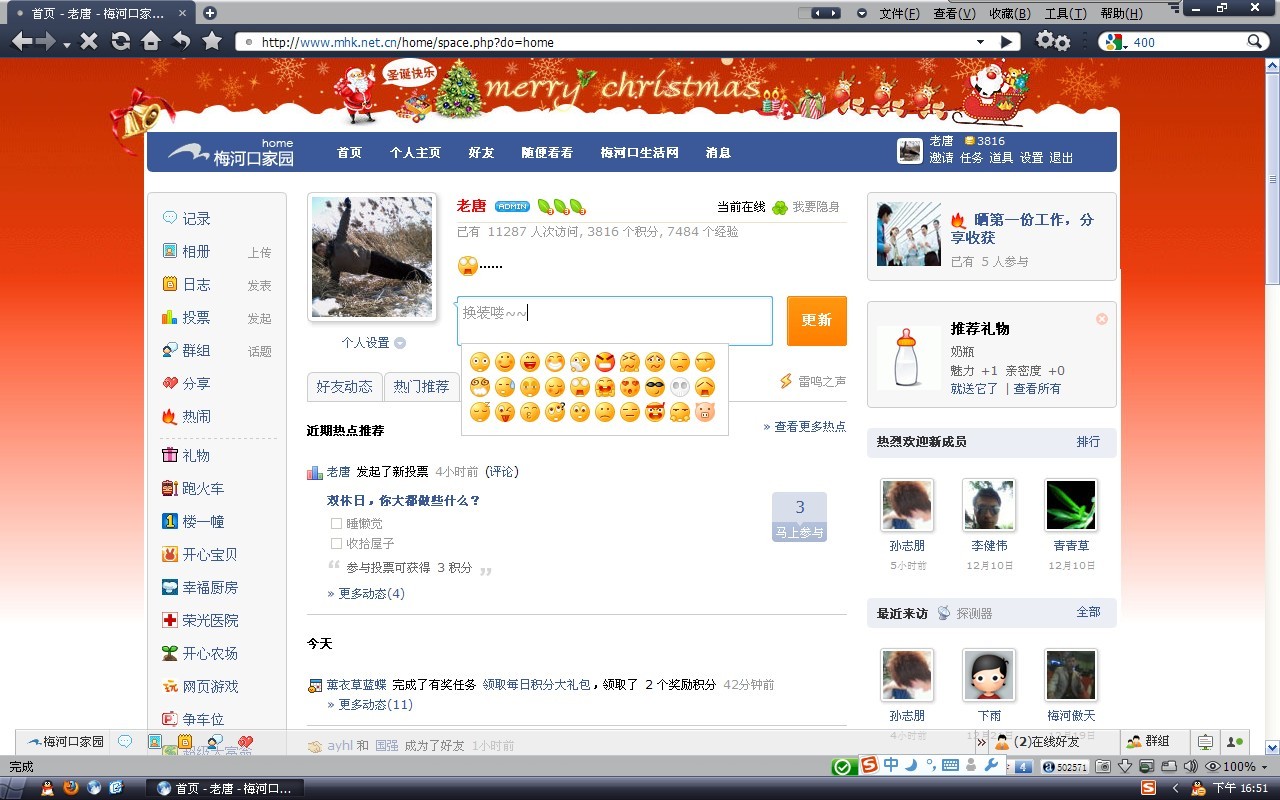Open the Firefox icon in the taskbar
Image resolution: width=1280 pixels, height=800 pixels.
[x=71, y=787]
